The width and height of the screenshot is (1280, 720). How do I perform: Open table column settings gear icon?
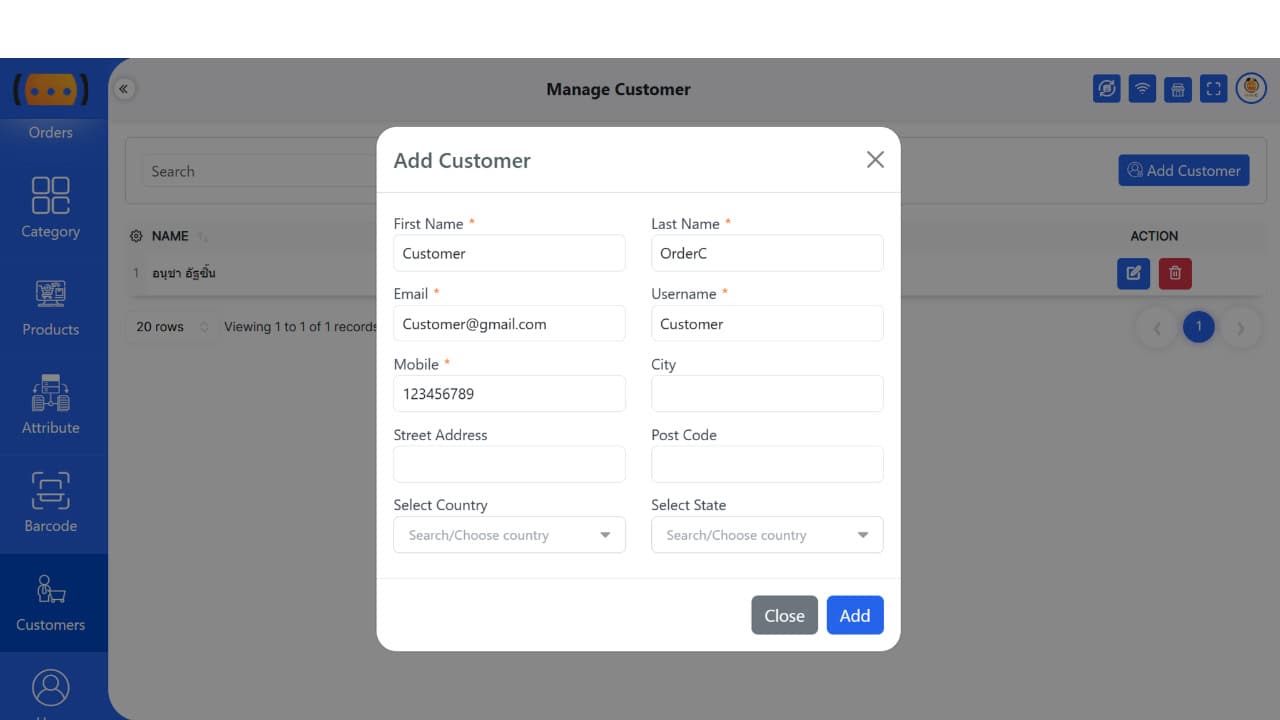pyautogui.click(x=137, y=236)
